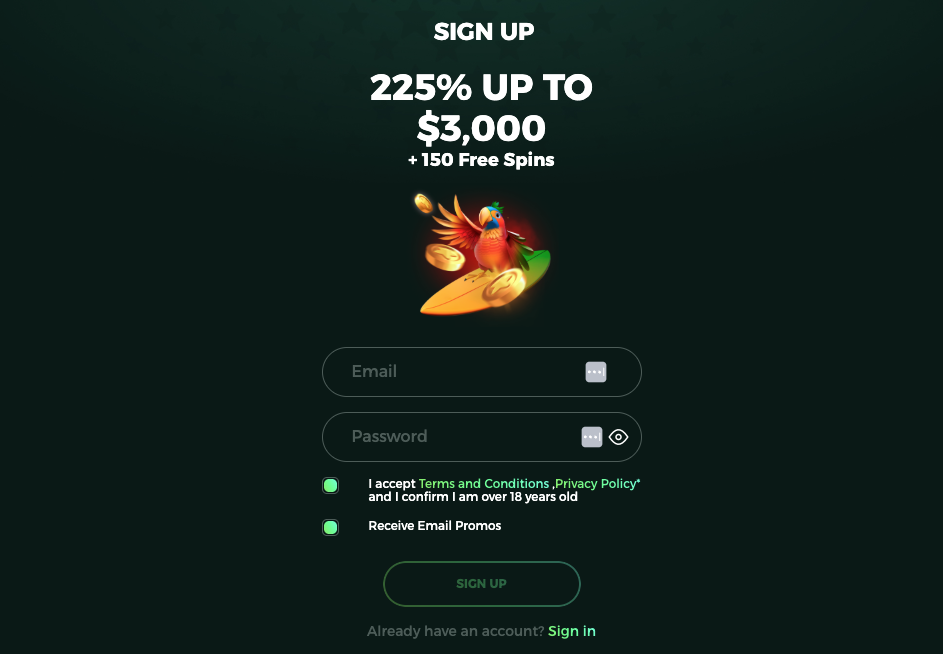
Task: Click the autofill icon in Password field
Action: pos(591,437)
